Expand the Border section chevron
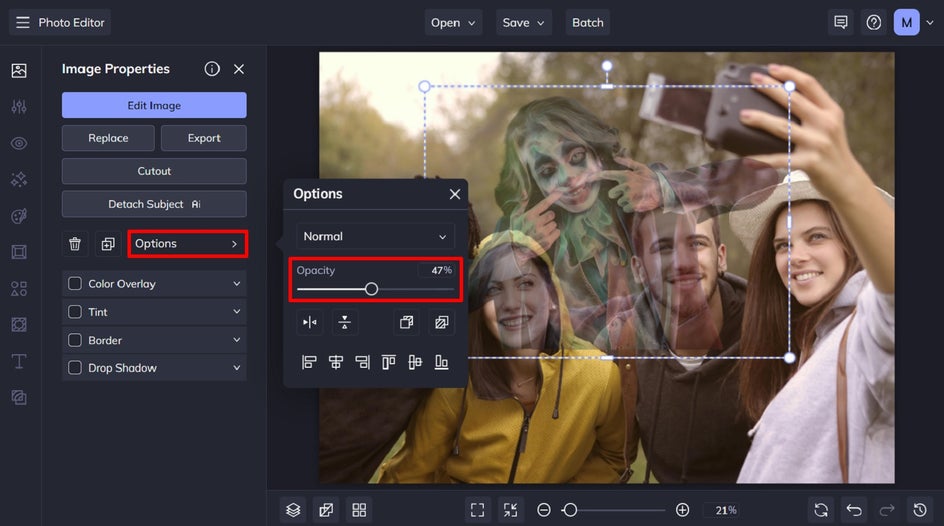Image resolution: width=944 pixels, height=526 pixels. pyautogui.click(x=237, y=340)
